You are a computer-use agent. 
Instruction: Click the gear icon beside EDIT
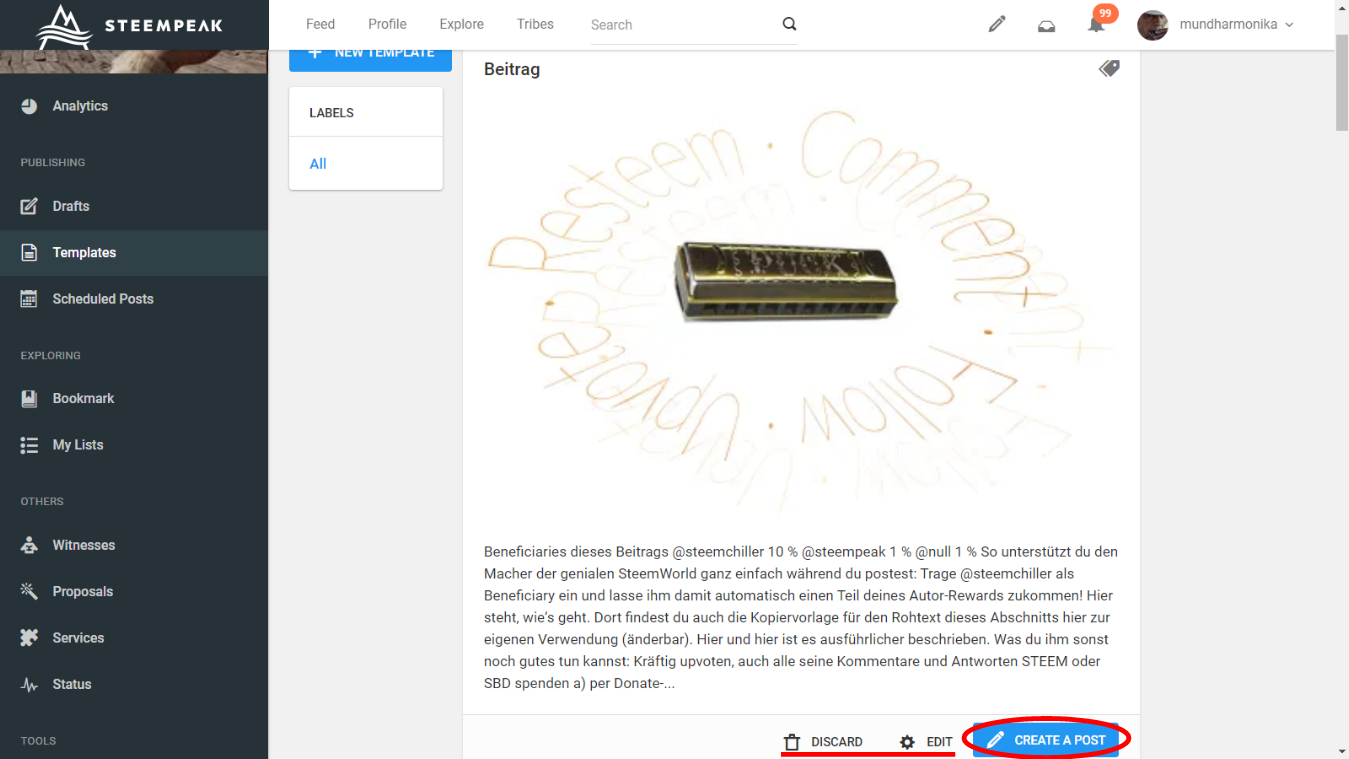pyautogui.click(x=907, y=742)
